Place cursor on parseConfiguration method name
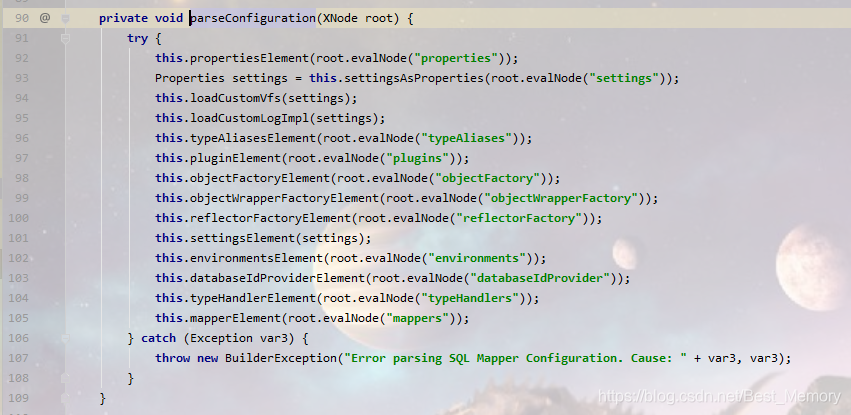Image resolution: width=851 pixels, height=415 pixels. [x=253, y=18]
